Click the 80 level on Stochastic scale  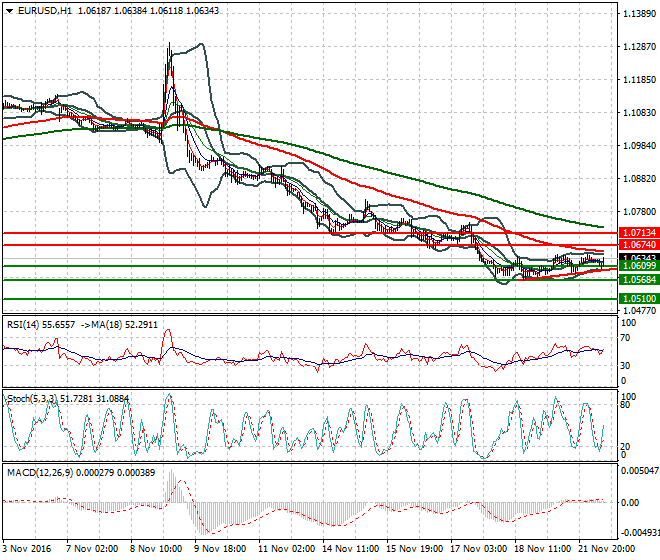point(624,406)
